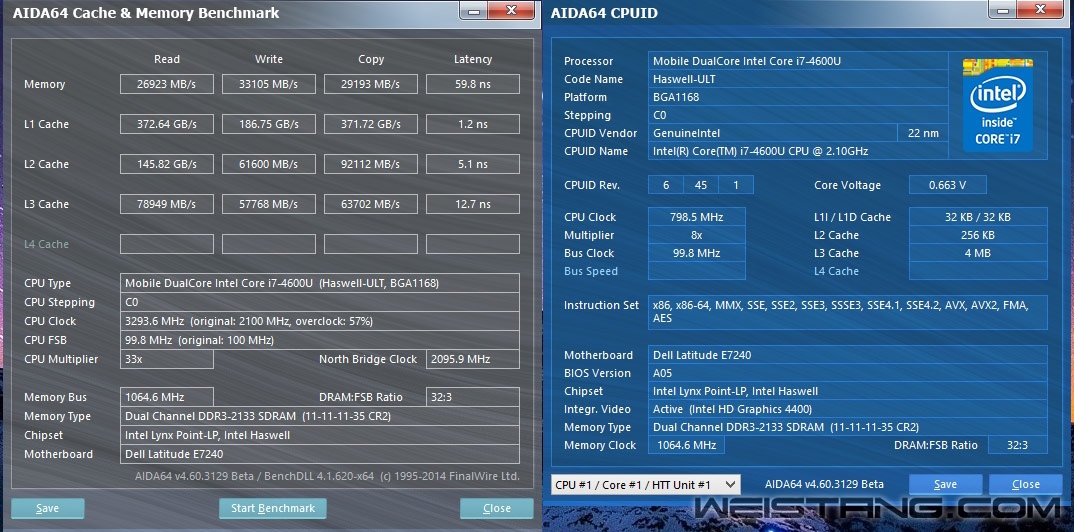Click CPUID Vendor GenuineIntel field
This screenshot has width=1074, height=532.
[773, 133]
